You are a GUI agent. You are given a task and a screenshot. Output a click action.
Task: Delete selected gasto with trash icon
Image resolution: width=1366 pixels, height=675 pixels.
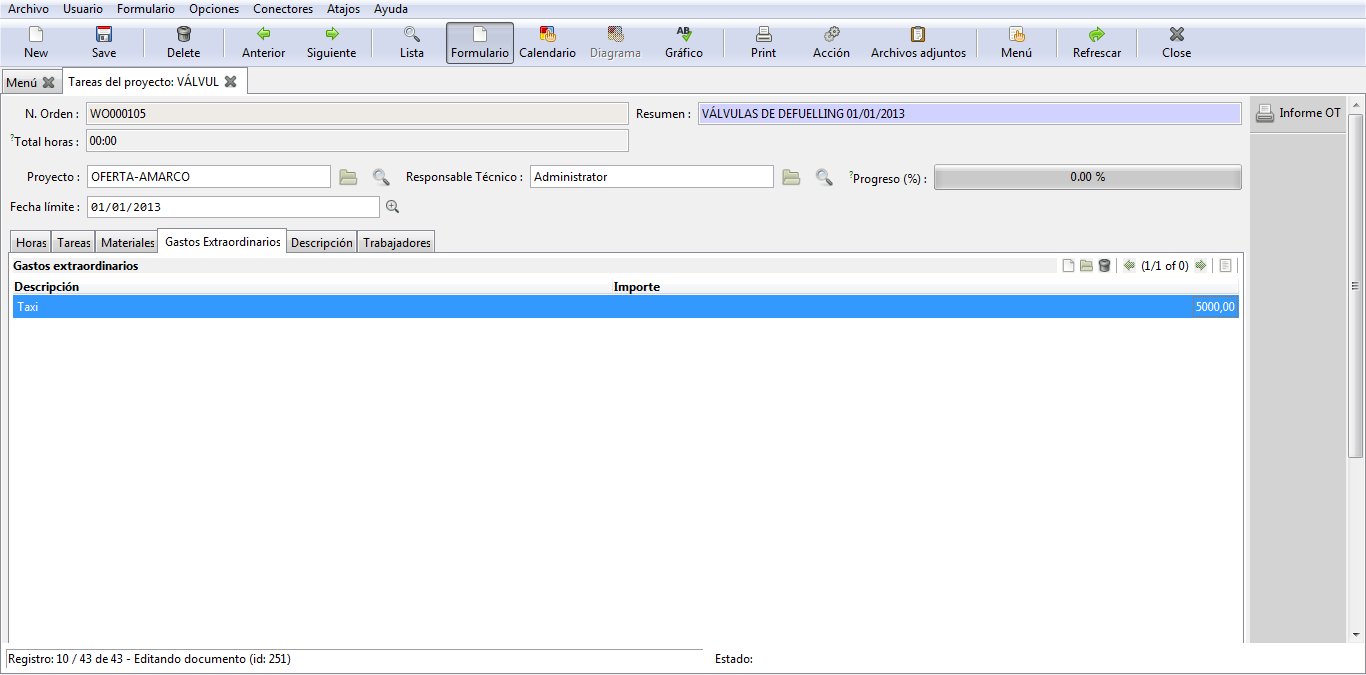1104,266
